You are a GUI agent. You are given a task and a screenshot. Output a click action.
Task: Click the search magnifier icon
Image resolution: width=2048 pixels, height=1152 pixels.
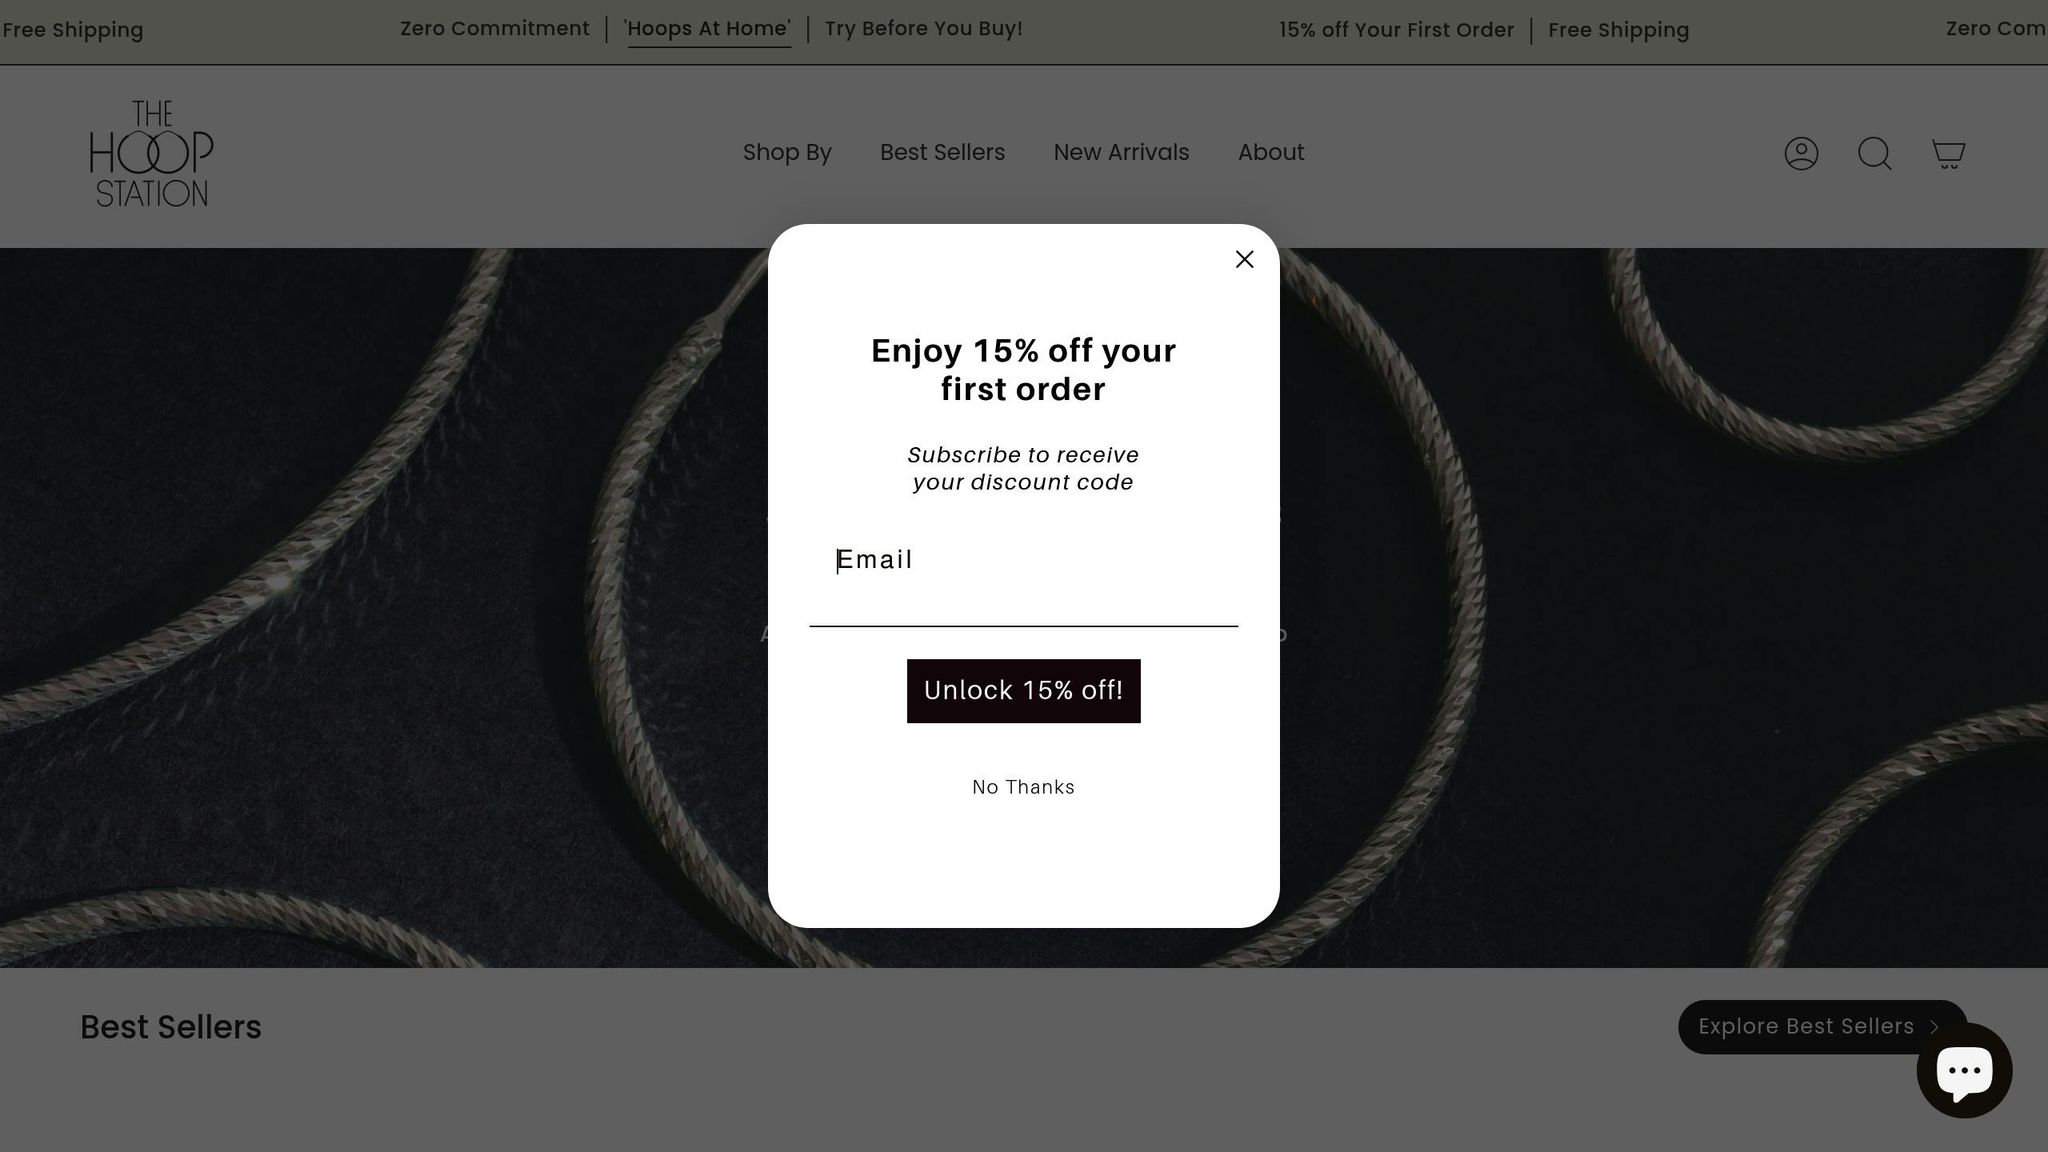pos(1874,153)
